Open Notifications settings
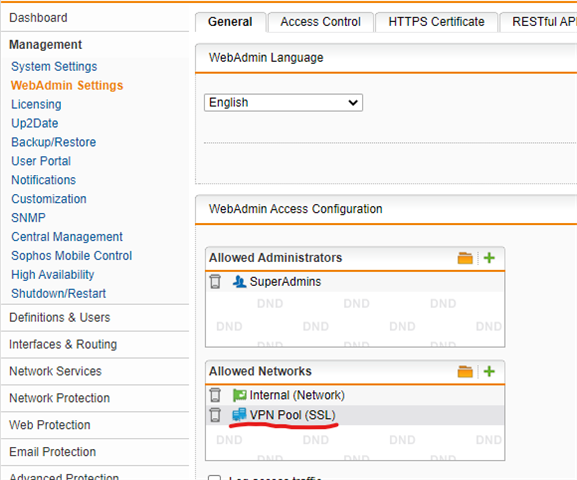 [x=44, y=180]
